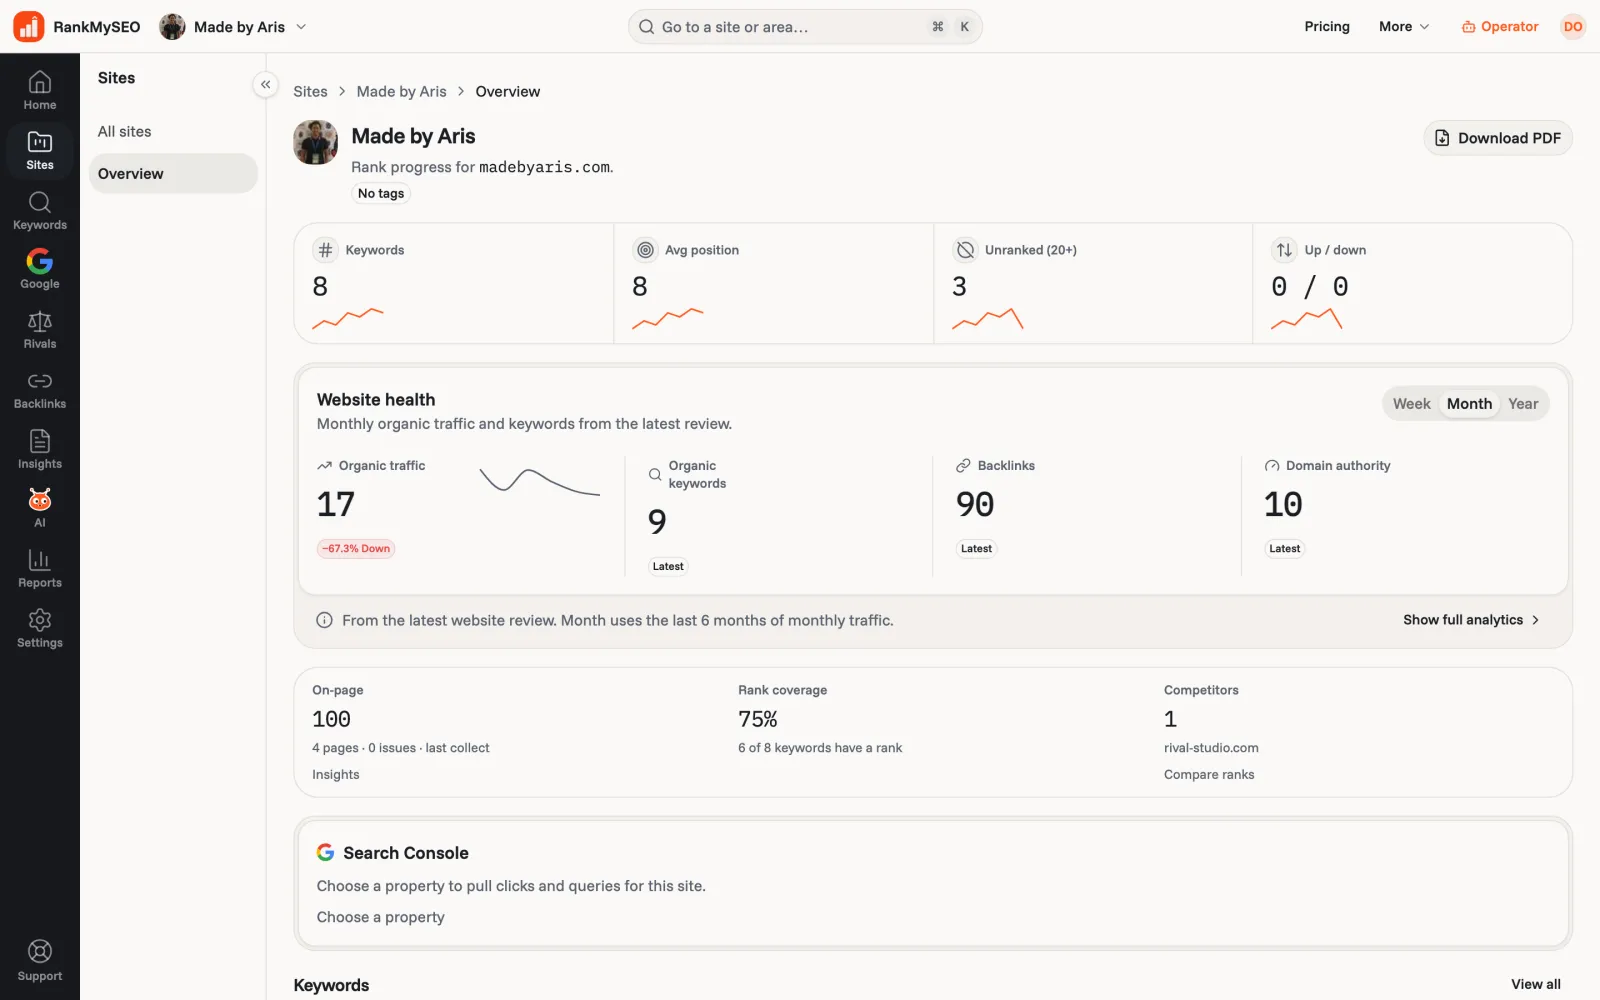The width and height of the screenshot is (1600, 1000).
Task: Show full analytics
Action: [1471, 620]
